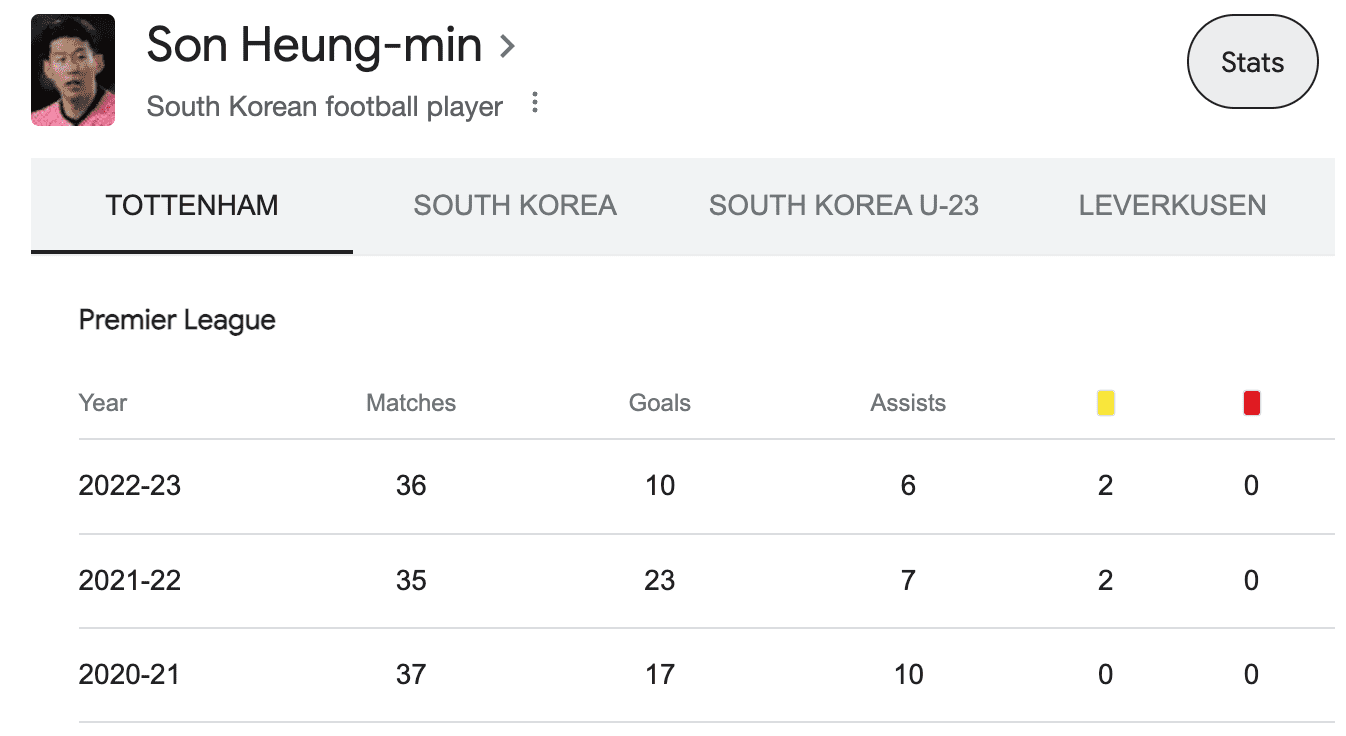
Task: Click the Matches column header
Action: coord(411,403)
